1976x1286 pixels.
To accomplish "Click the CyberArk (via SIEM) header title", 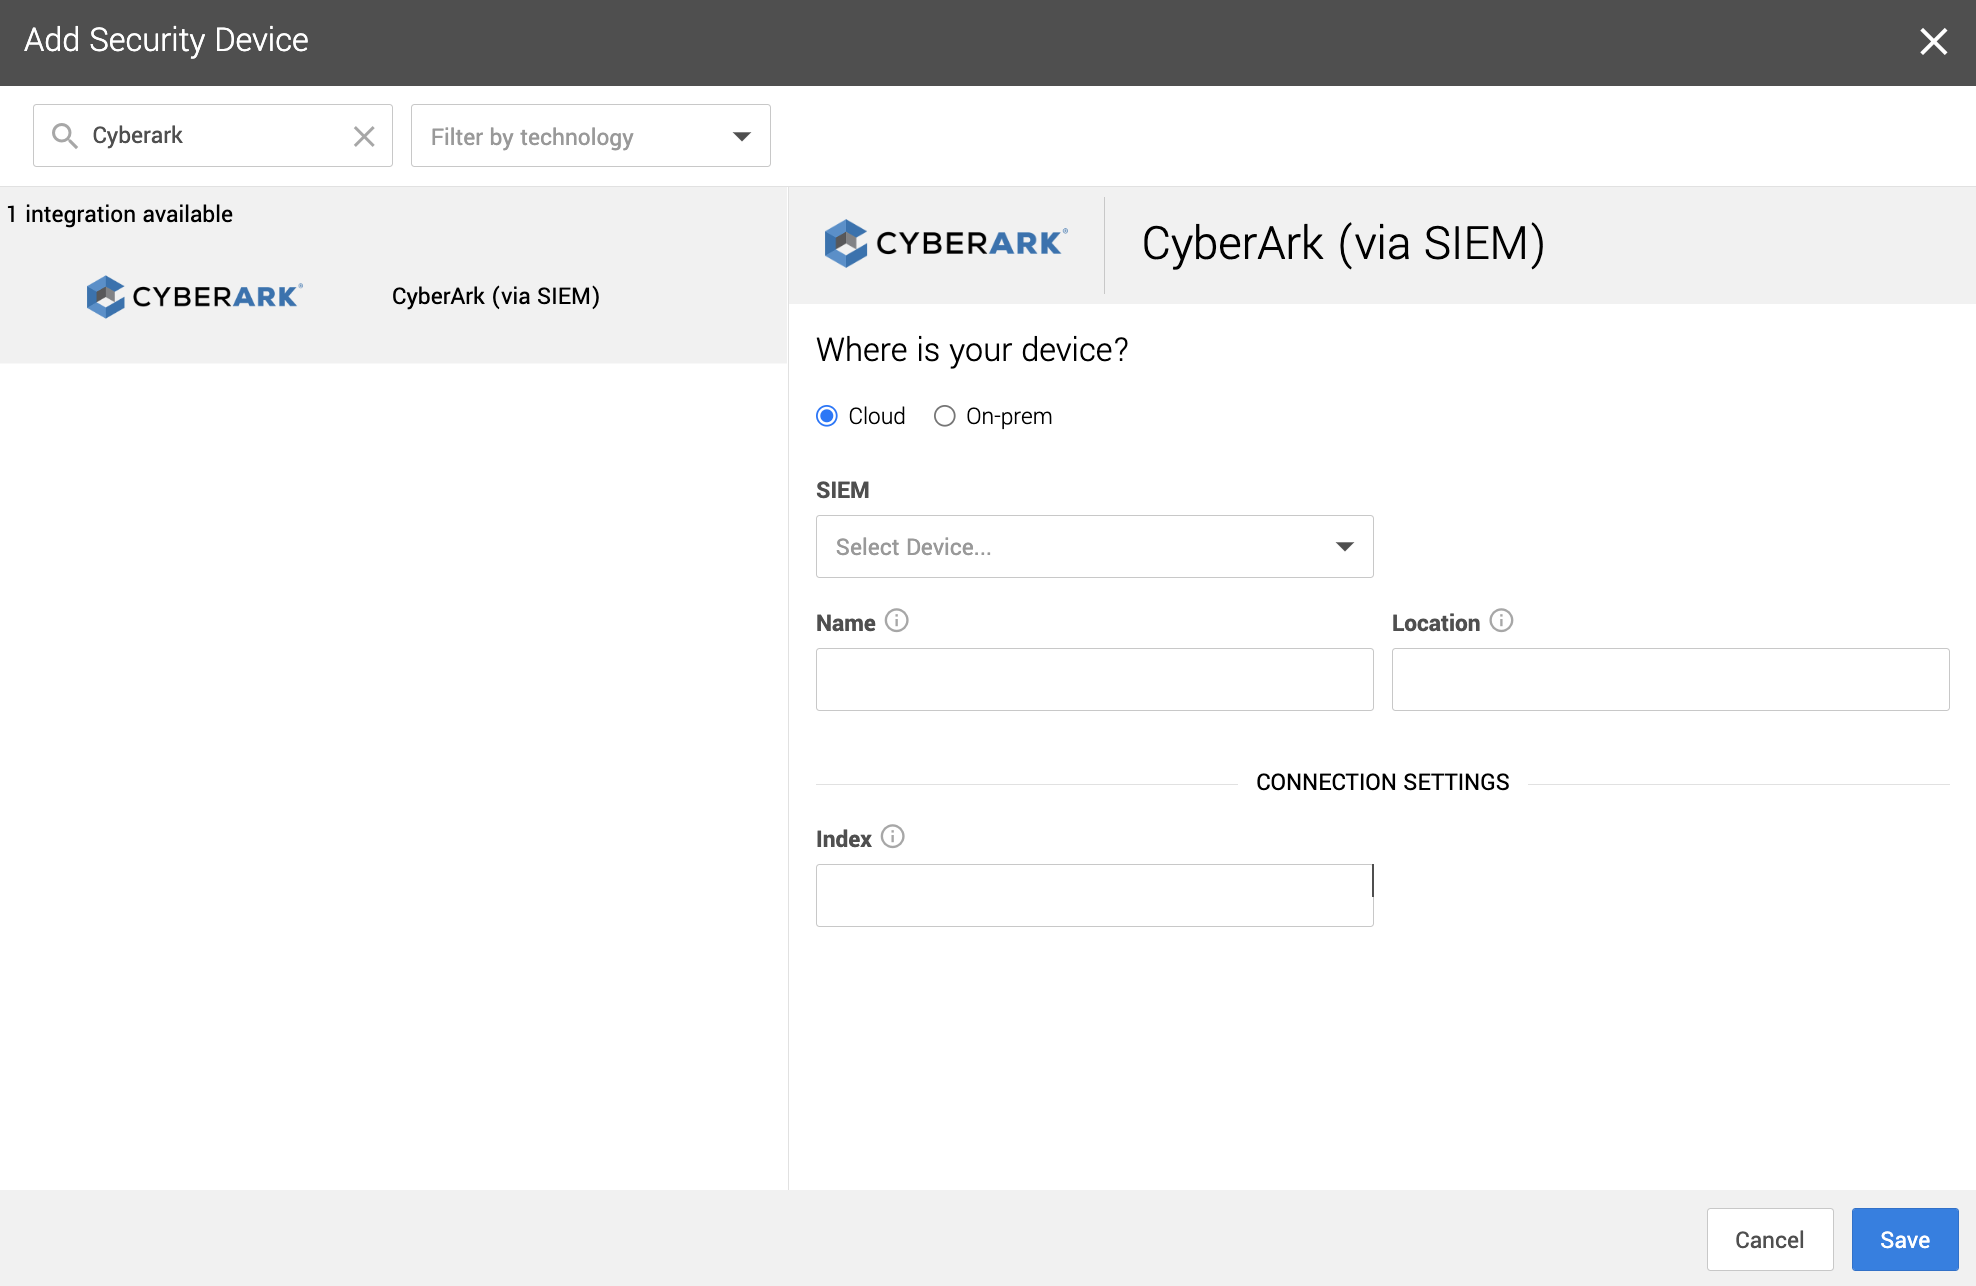I will [x=1344, y=244].
